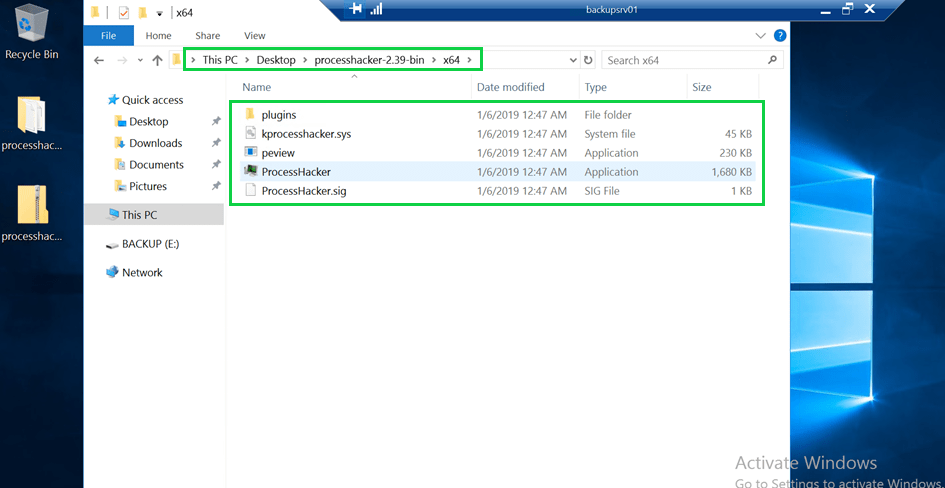
Task: Click the search magnifier icon
Action: click(772, 60)
